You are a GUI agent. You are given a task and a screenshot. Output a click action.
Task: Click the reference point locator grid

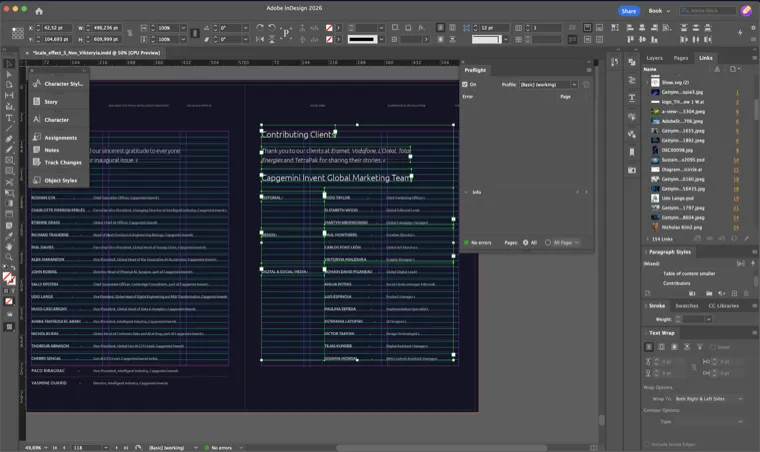(17, 33)
